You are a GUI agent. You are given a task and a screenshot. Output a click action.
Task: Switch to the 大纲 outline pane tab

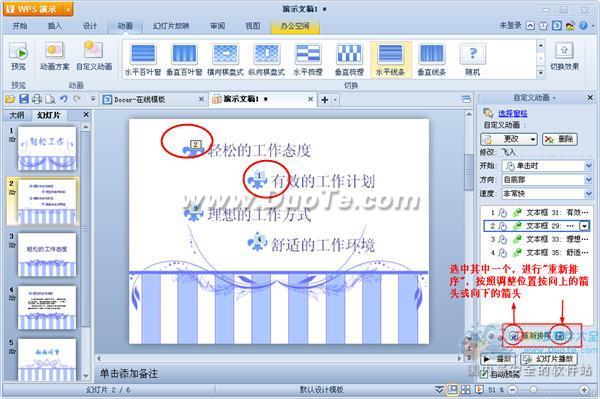coord(17,115)
